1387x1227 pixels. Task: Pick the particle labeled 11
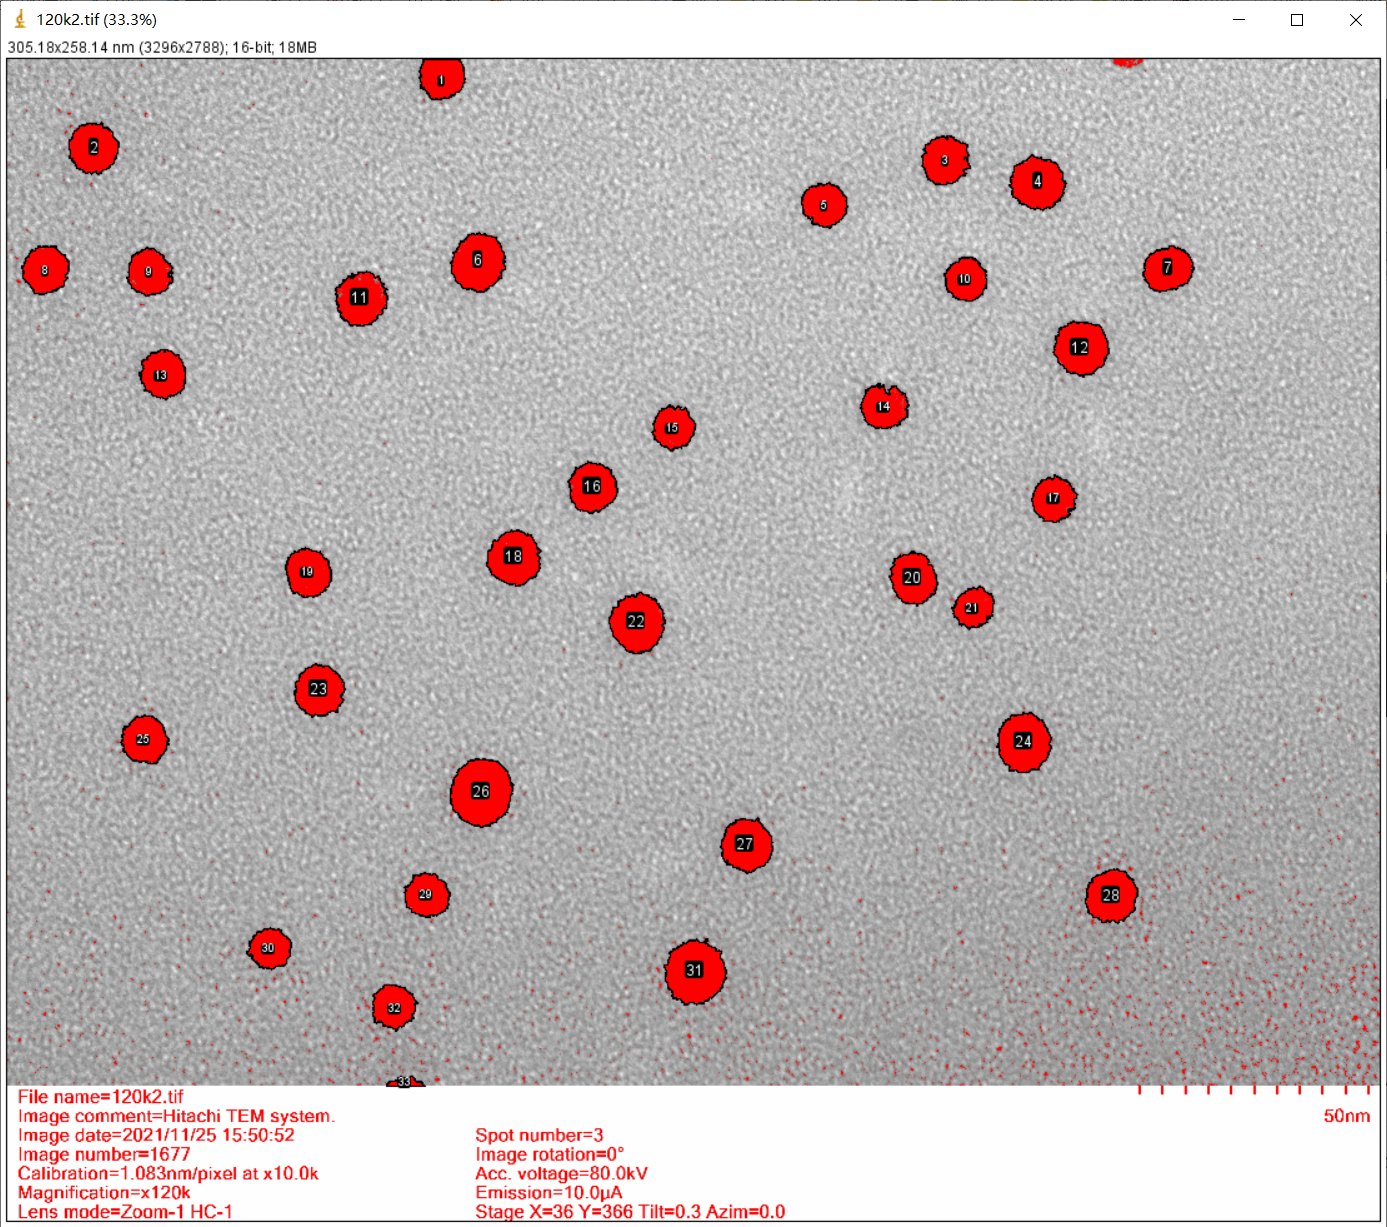pyautogui.click(x=361, y=298)
